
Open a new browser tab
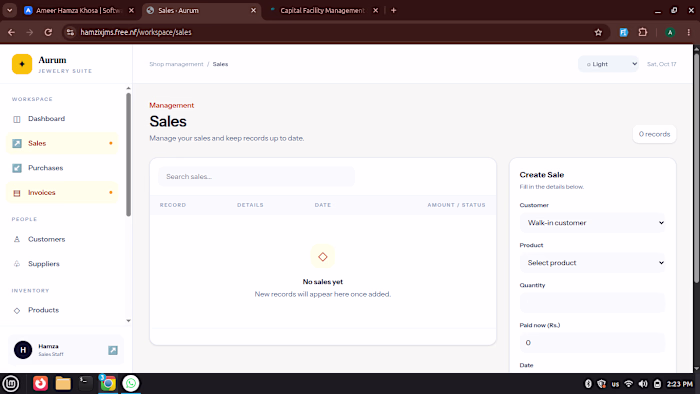(x=393, y=10)
